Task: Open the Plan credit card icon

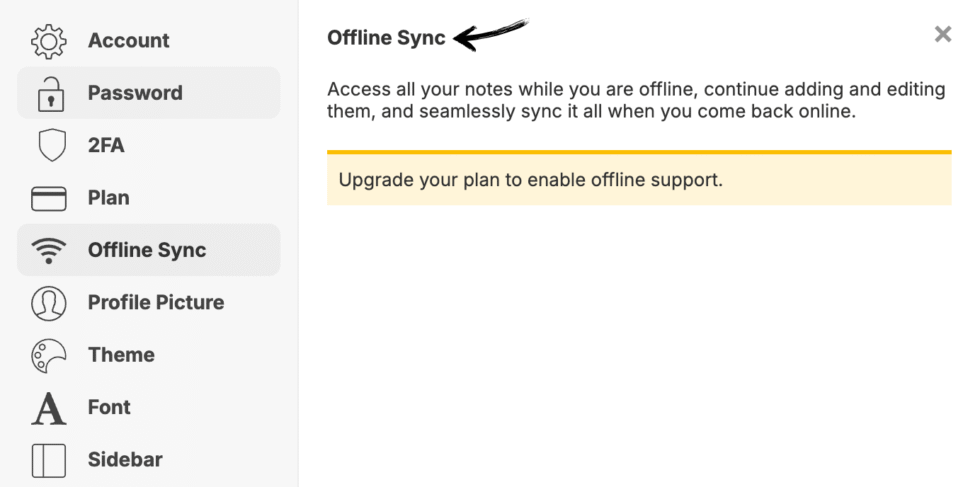Action: (49, 198)
